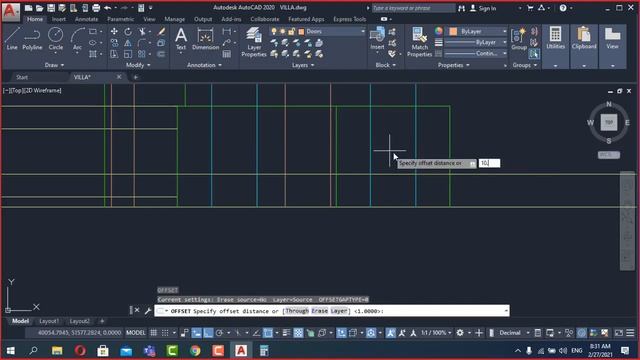
Task: Open the layer dropdown showing Doors
Action: coord(317,31)
